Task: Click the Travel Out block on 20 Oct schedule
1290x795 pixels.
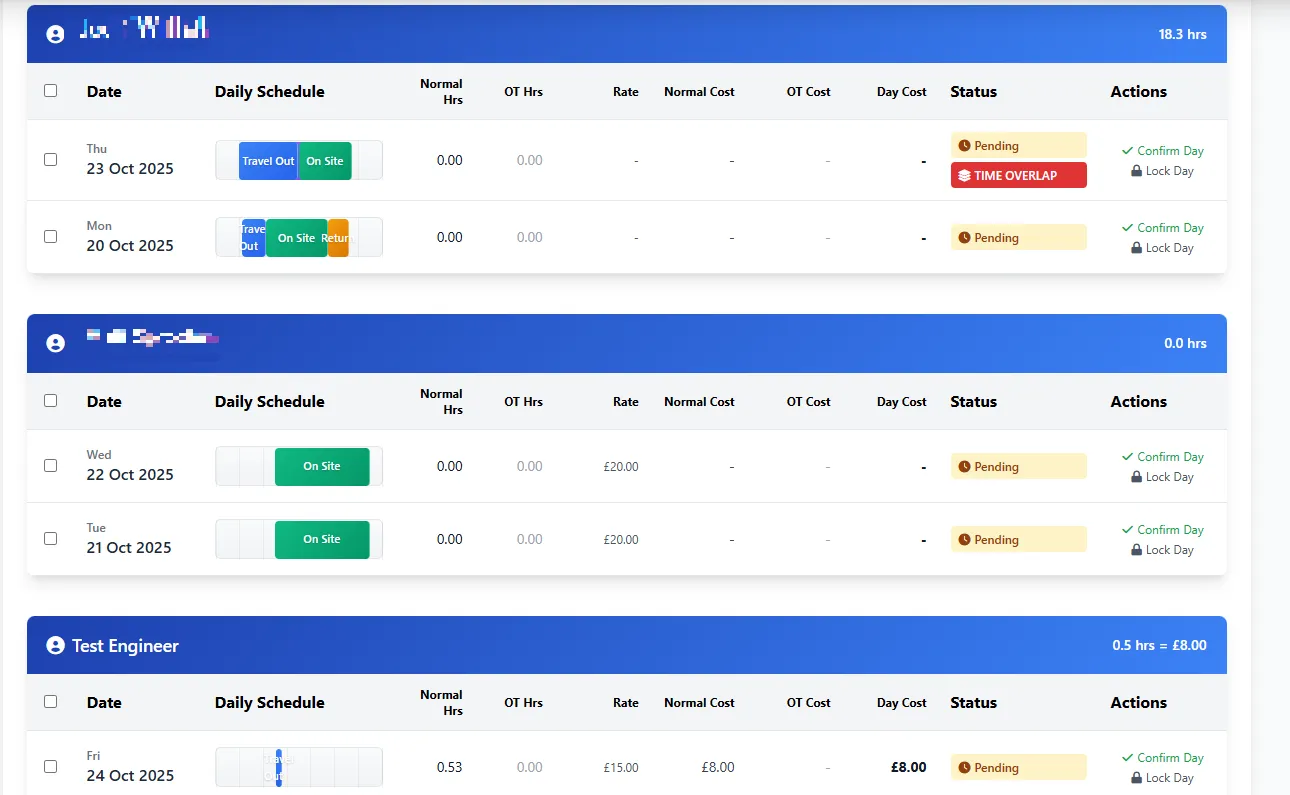Action: coord(253,238)
